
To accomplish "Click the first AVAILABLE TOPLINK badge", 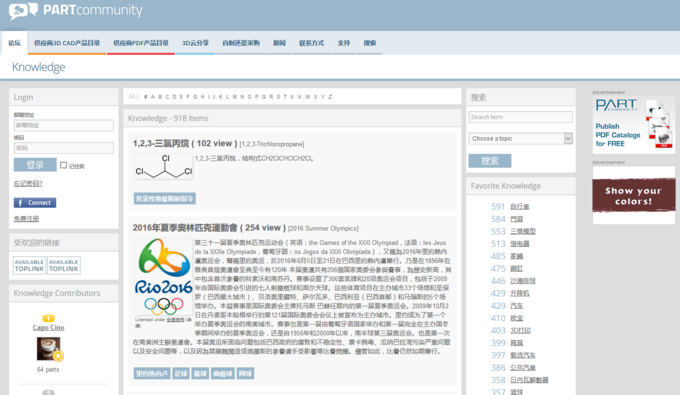I will pos(29,265).
